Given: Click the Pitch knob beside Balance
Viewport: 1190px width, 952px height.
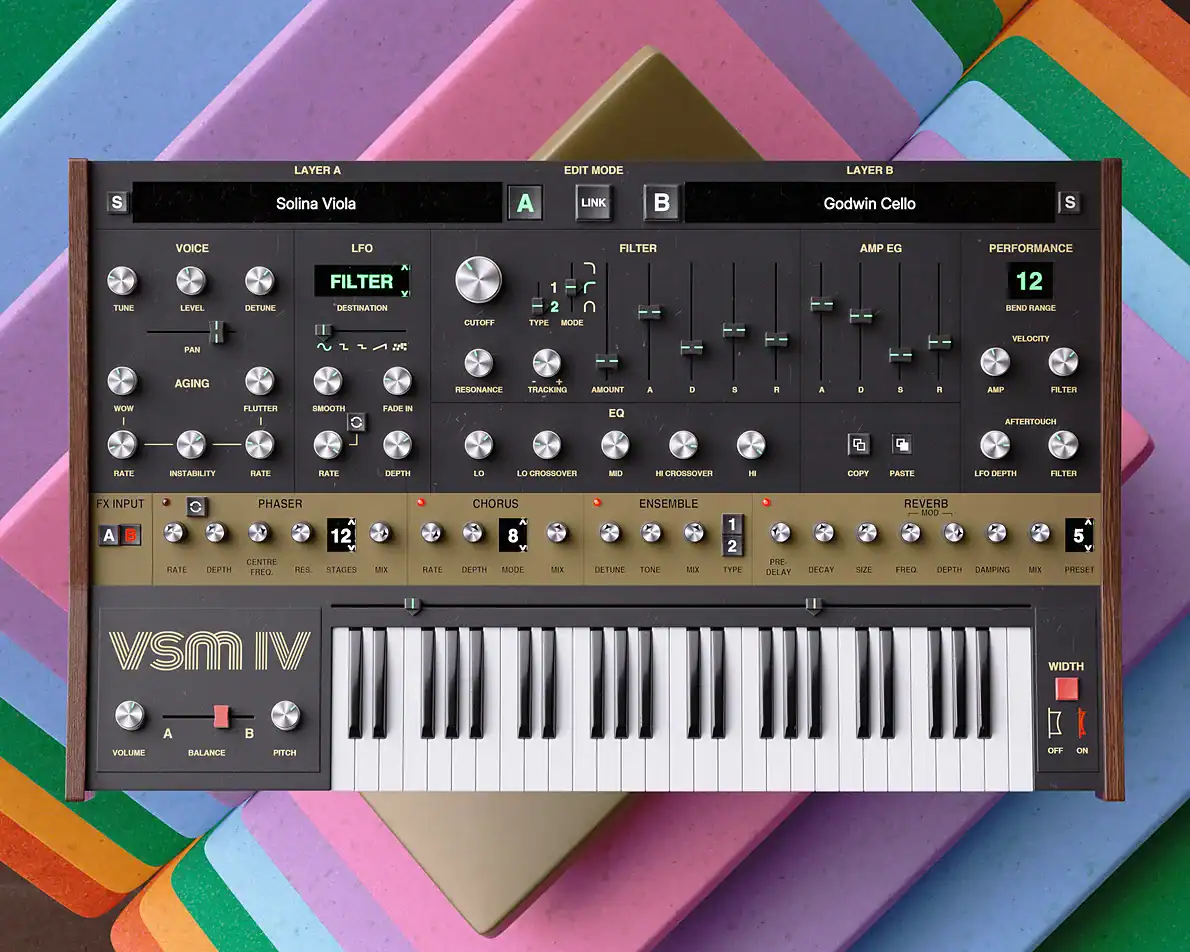Looking at the screenshot, I should (x=286, y=716).
